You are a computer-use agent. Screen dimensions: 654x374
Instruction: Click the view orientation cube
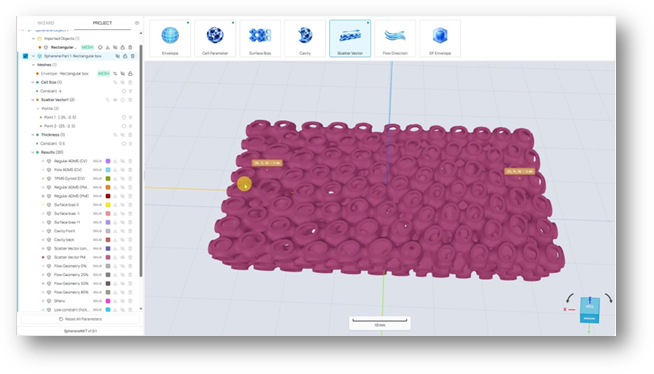click(x=590, y=310)
